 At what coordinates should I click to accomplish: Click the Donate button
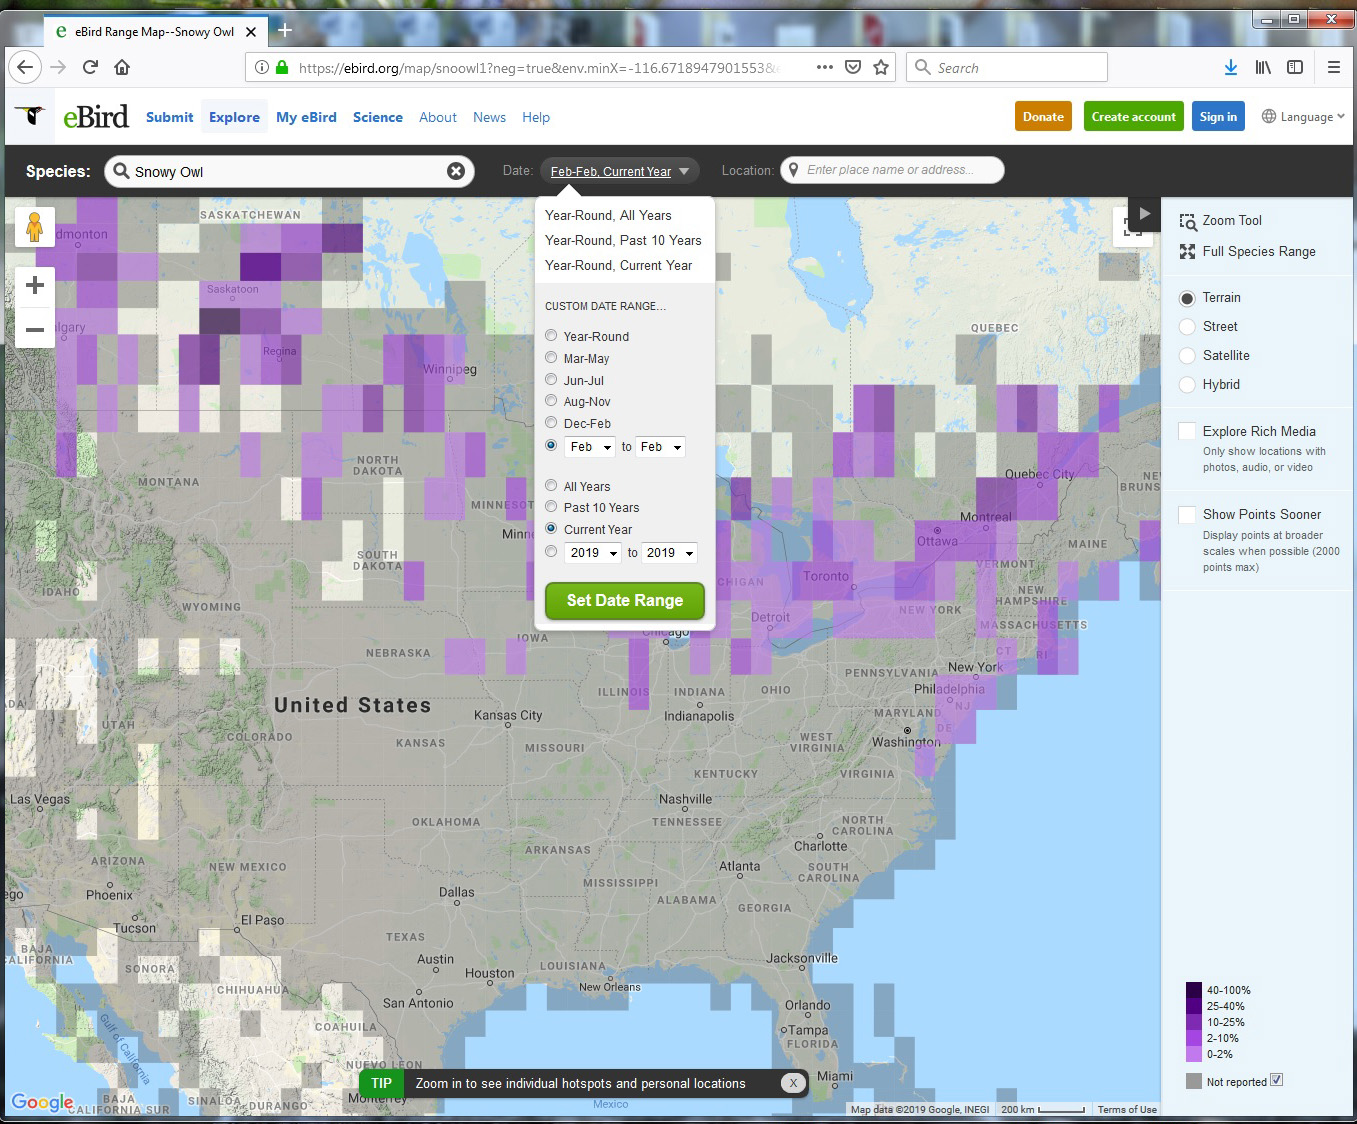click(1043, 116)
